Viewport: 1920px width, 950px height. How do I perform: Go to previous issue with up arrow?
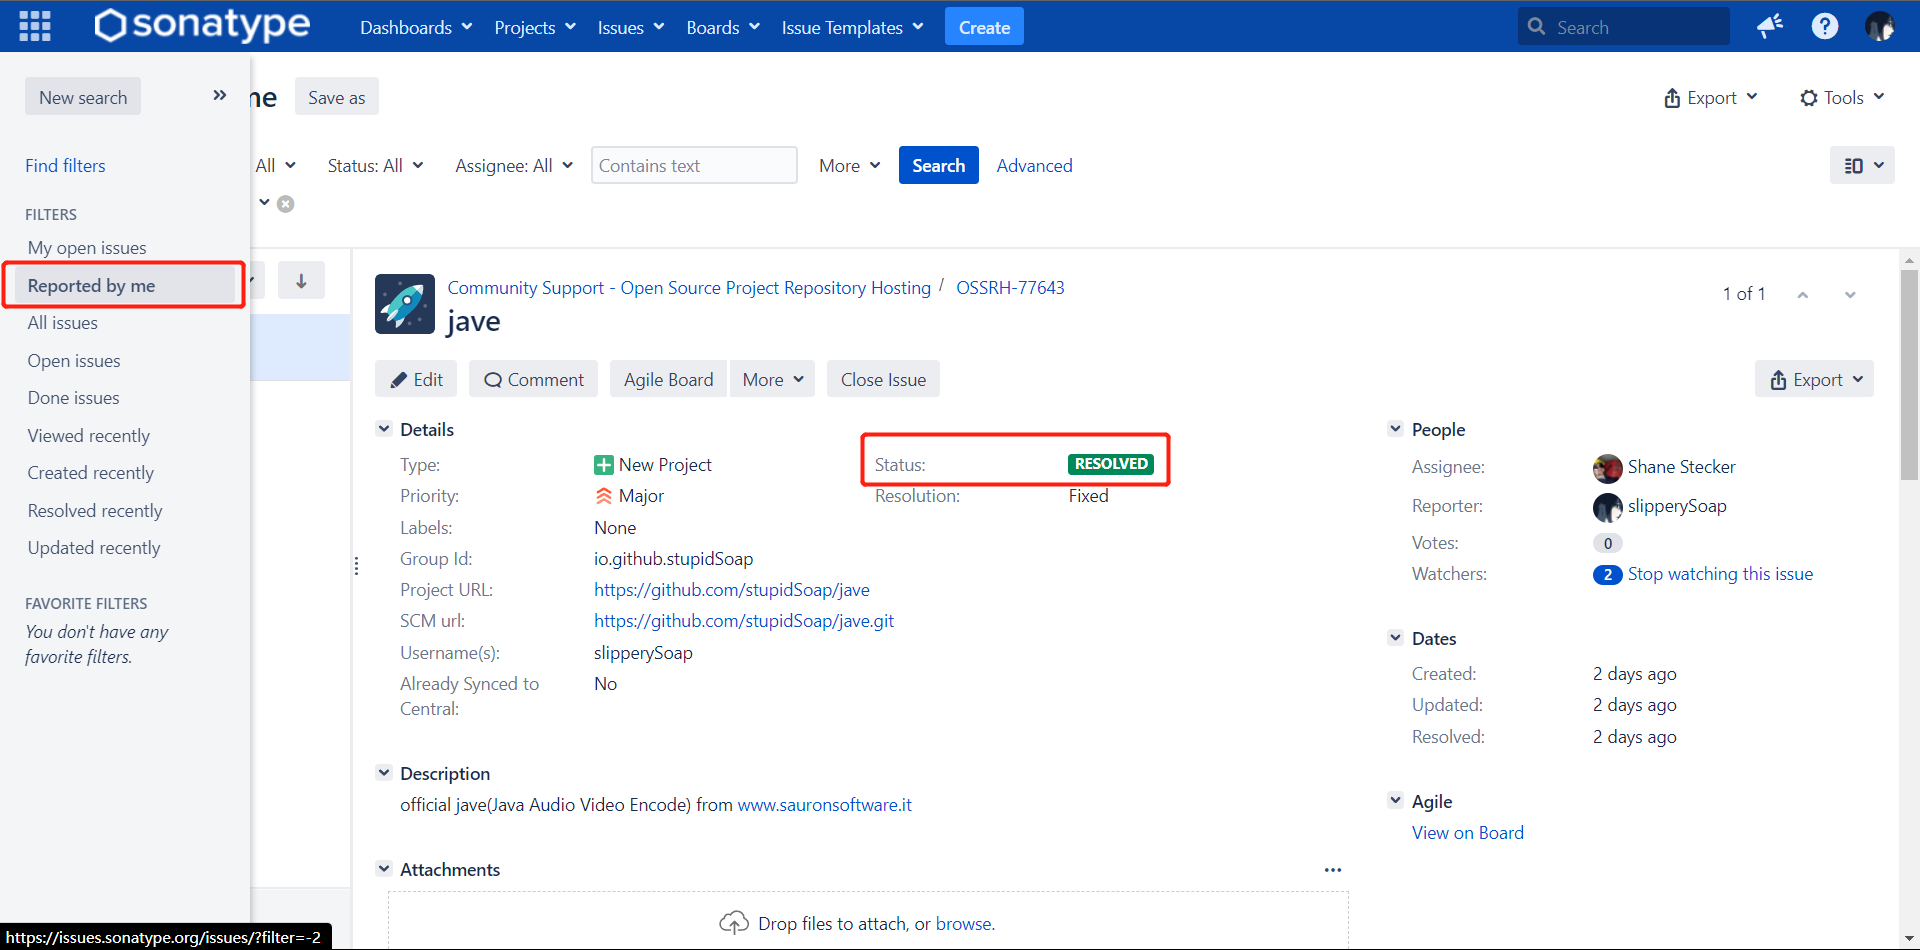coord(1803,295)
